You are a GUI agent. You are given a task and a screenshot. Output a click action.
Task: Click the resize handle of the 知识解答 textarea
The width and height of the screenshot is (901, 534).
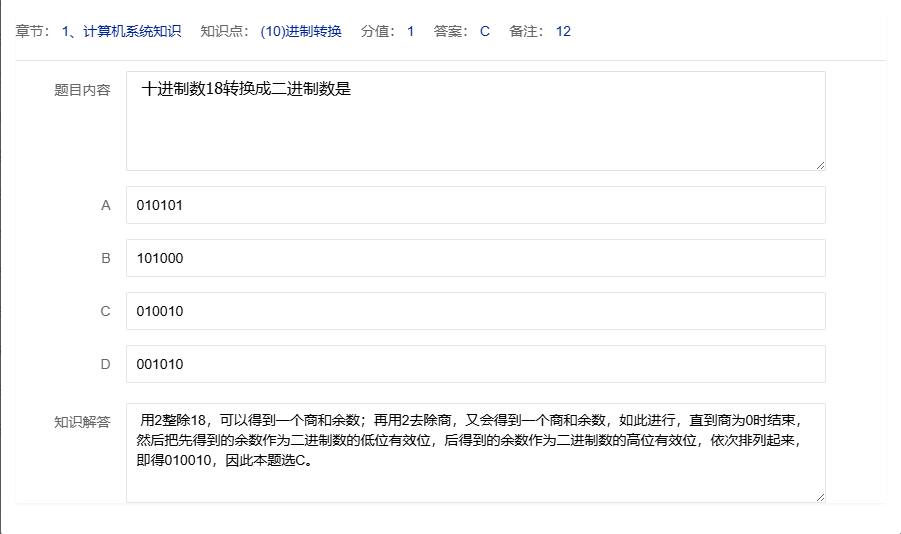[819, 496]
